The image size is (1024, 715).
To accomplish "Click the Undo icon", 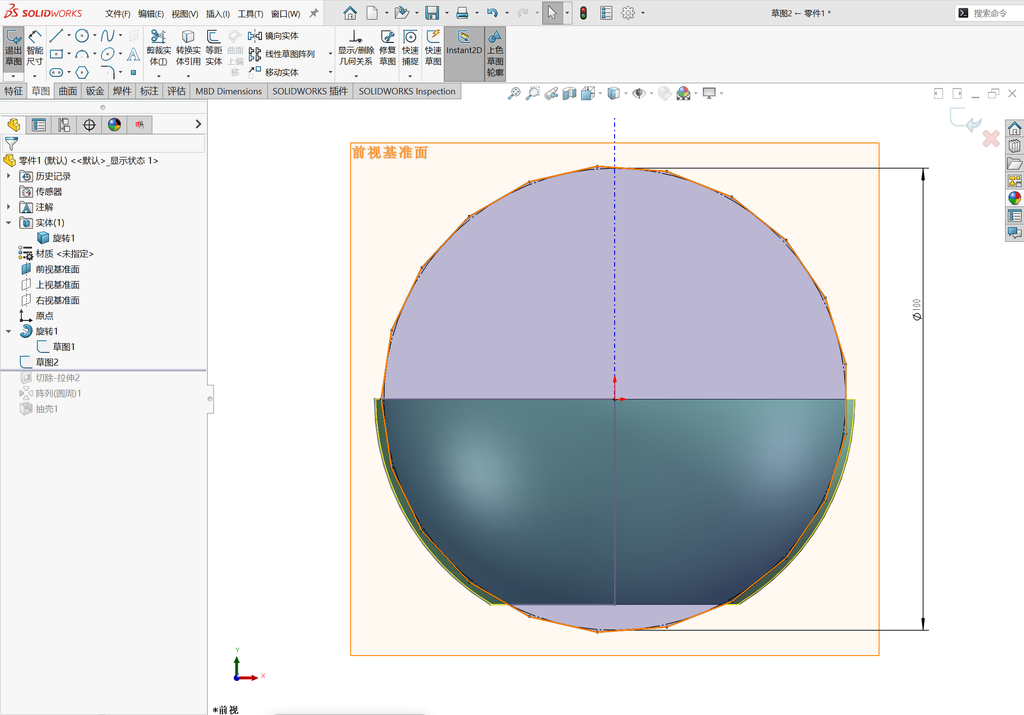I will click(492, 12).
